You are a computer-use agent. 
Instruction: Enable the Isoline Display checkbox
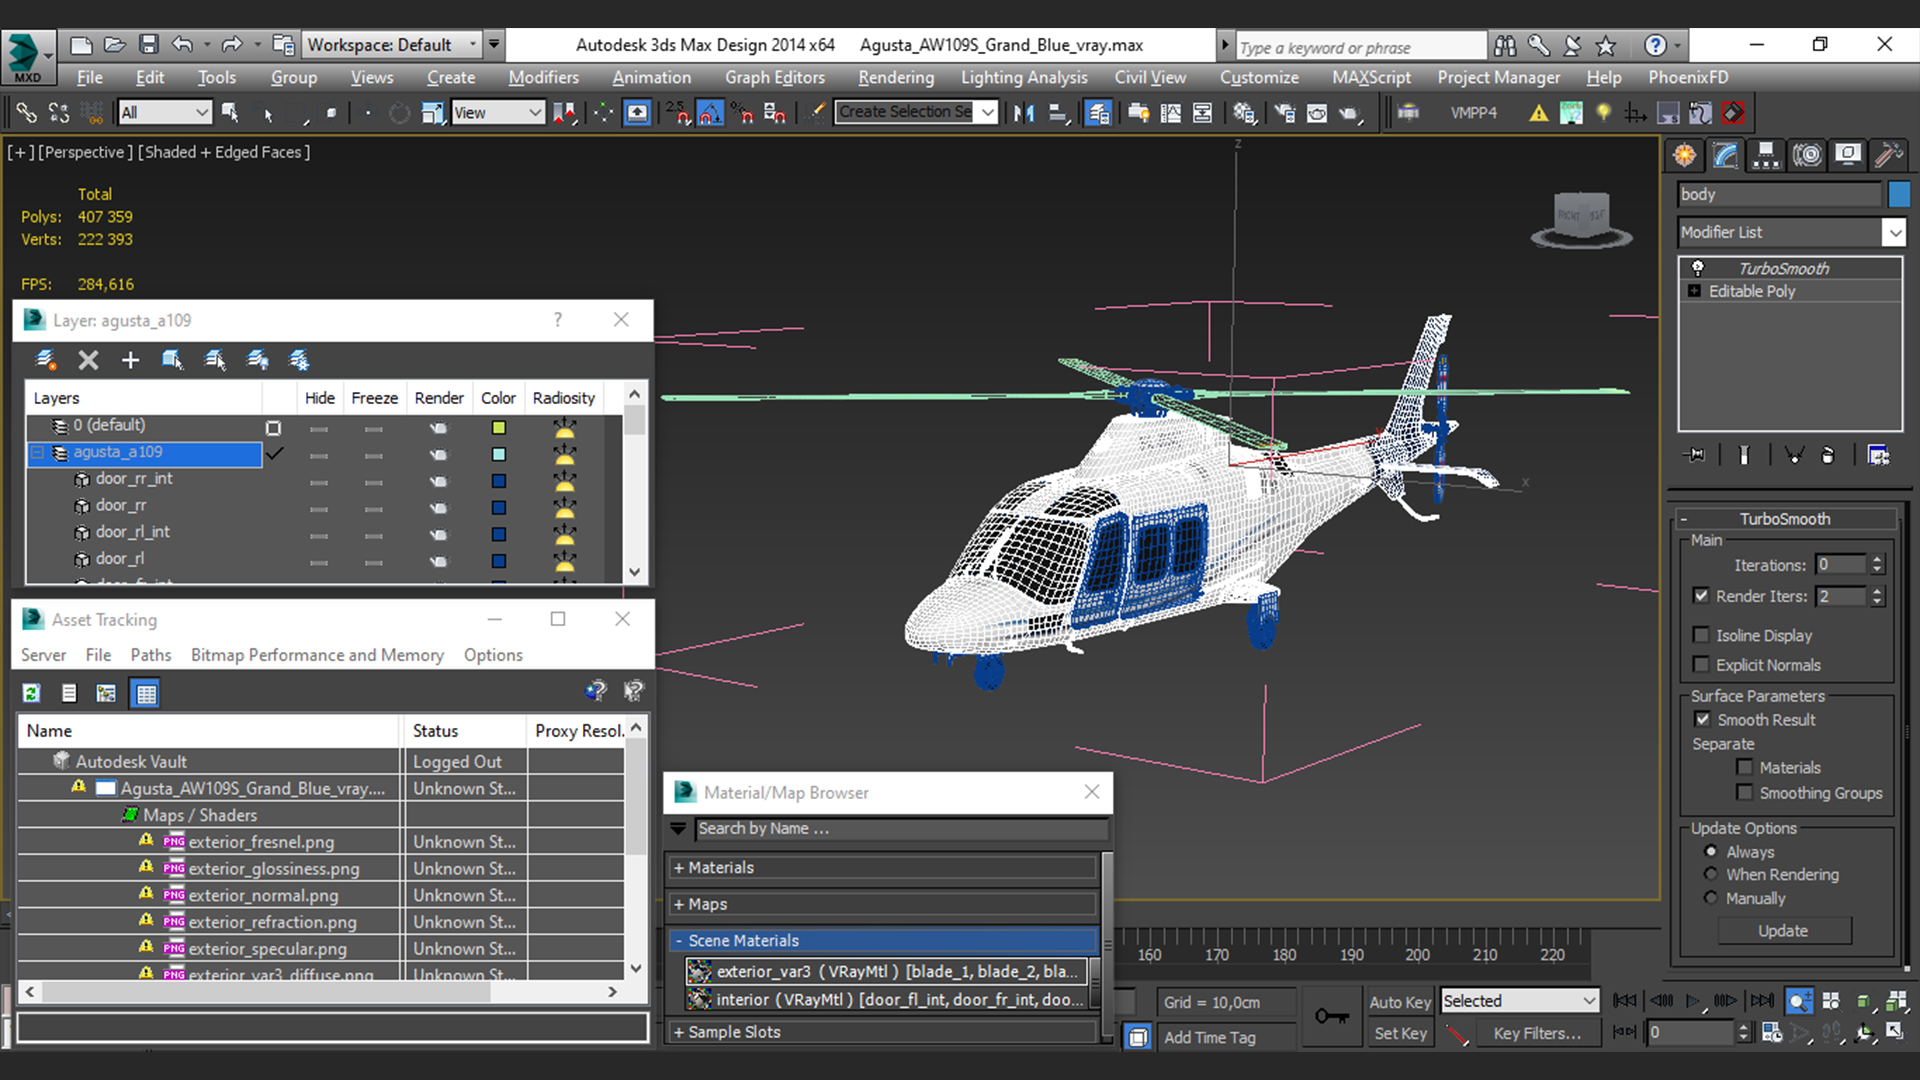point(1701,635)
